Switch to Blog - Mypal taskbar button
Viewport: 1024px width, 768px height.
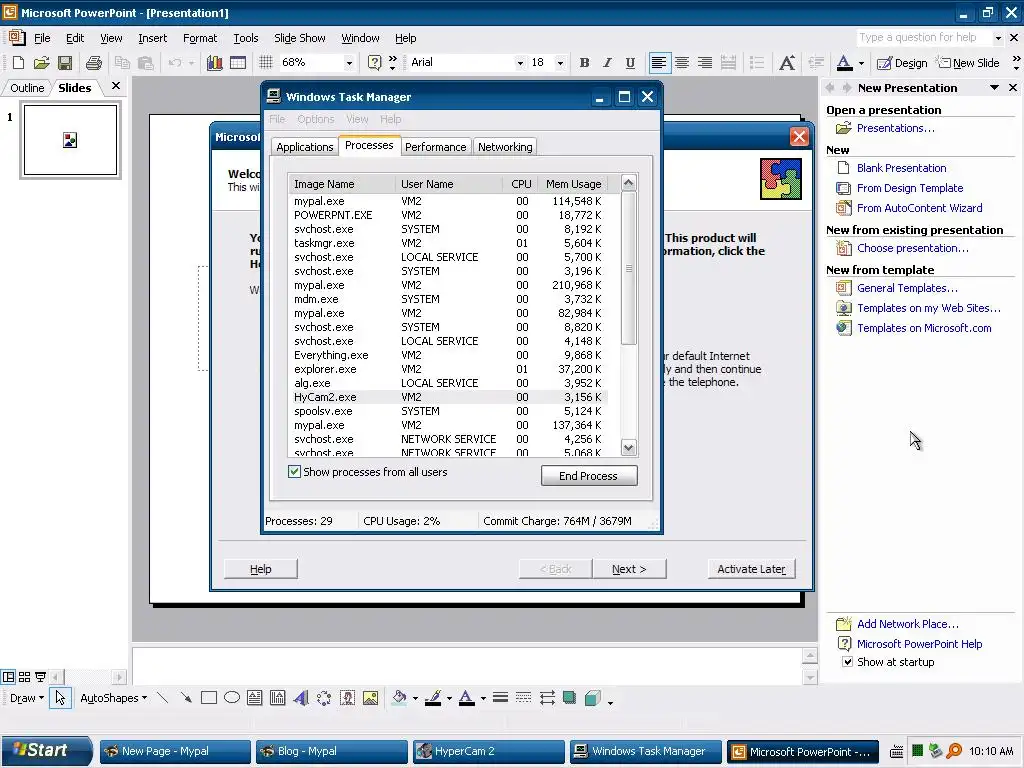[x=332, y=752]
